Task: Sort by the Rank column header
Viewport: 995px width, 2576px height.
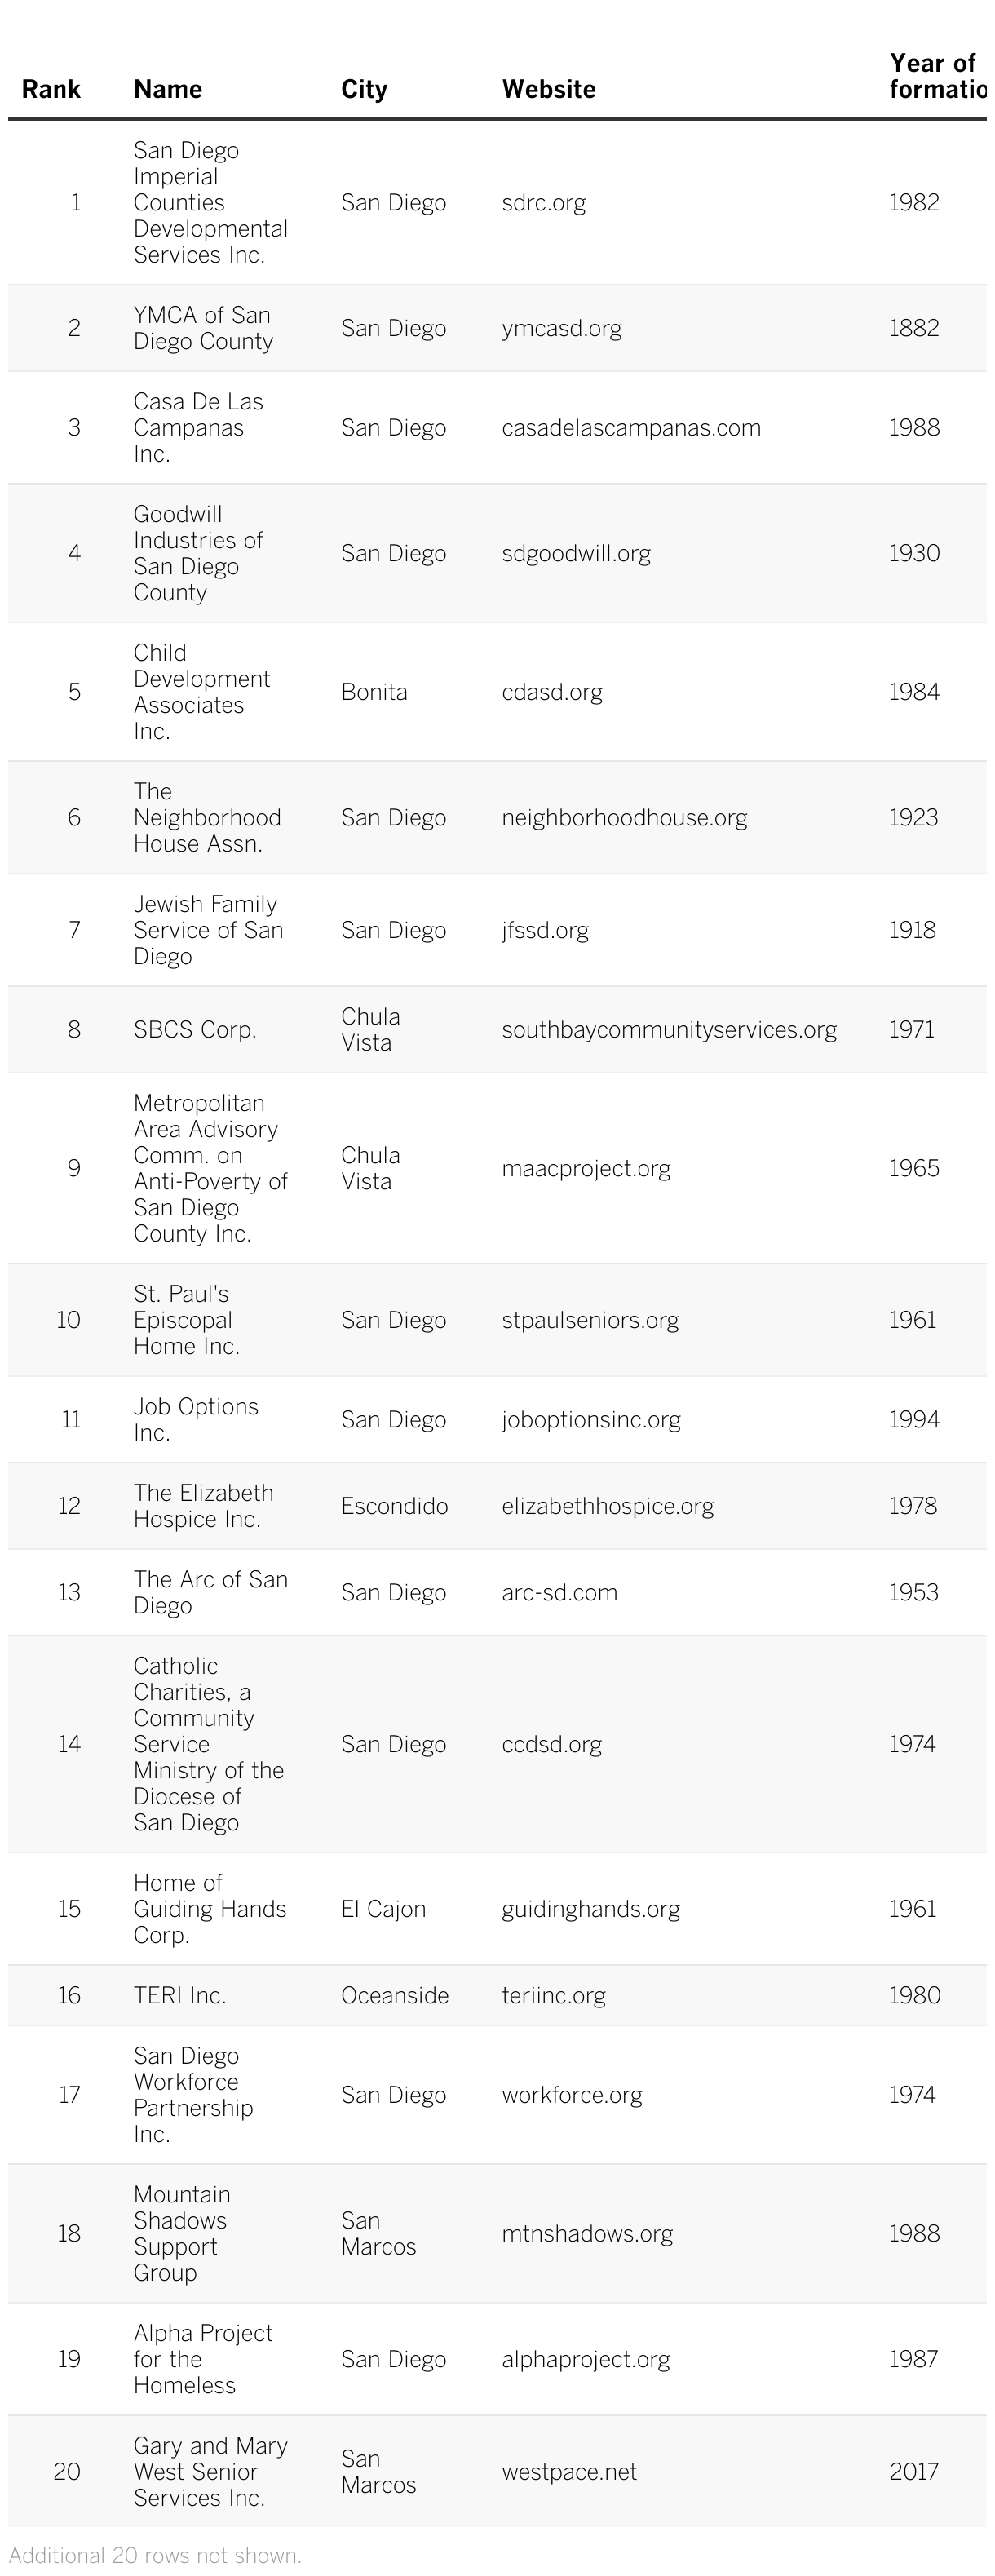Action: (51, 89)
